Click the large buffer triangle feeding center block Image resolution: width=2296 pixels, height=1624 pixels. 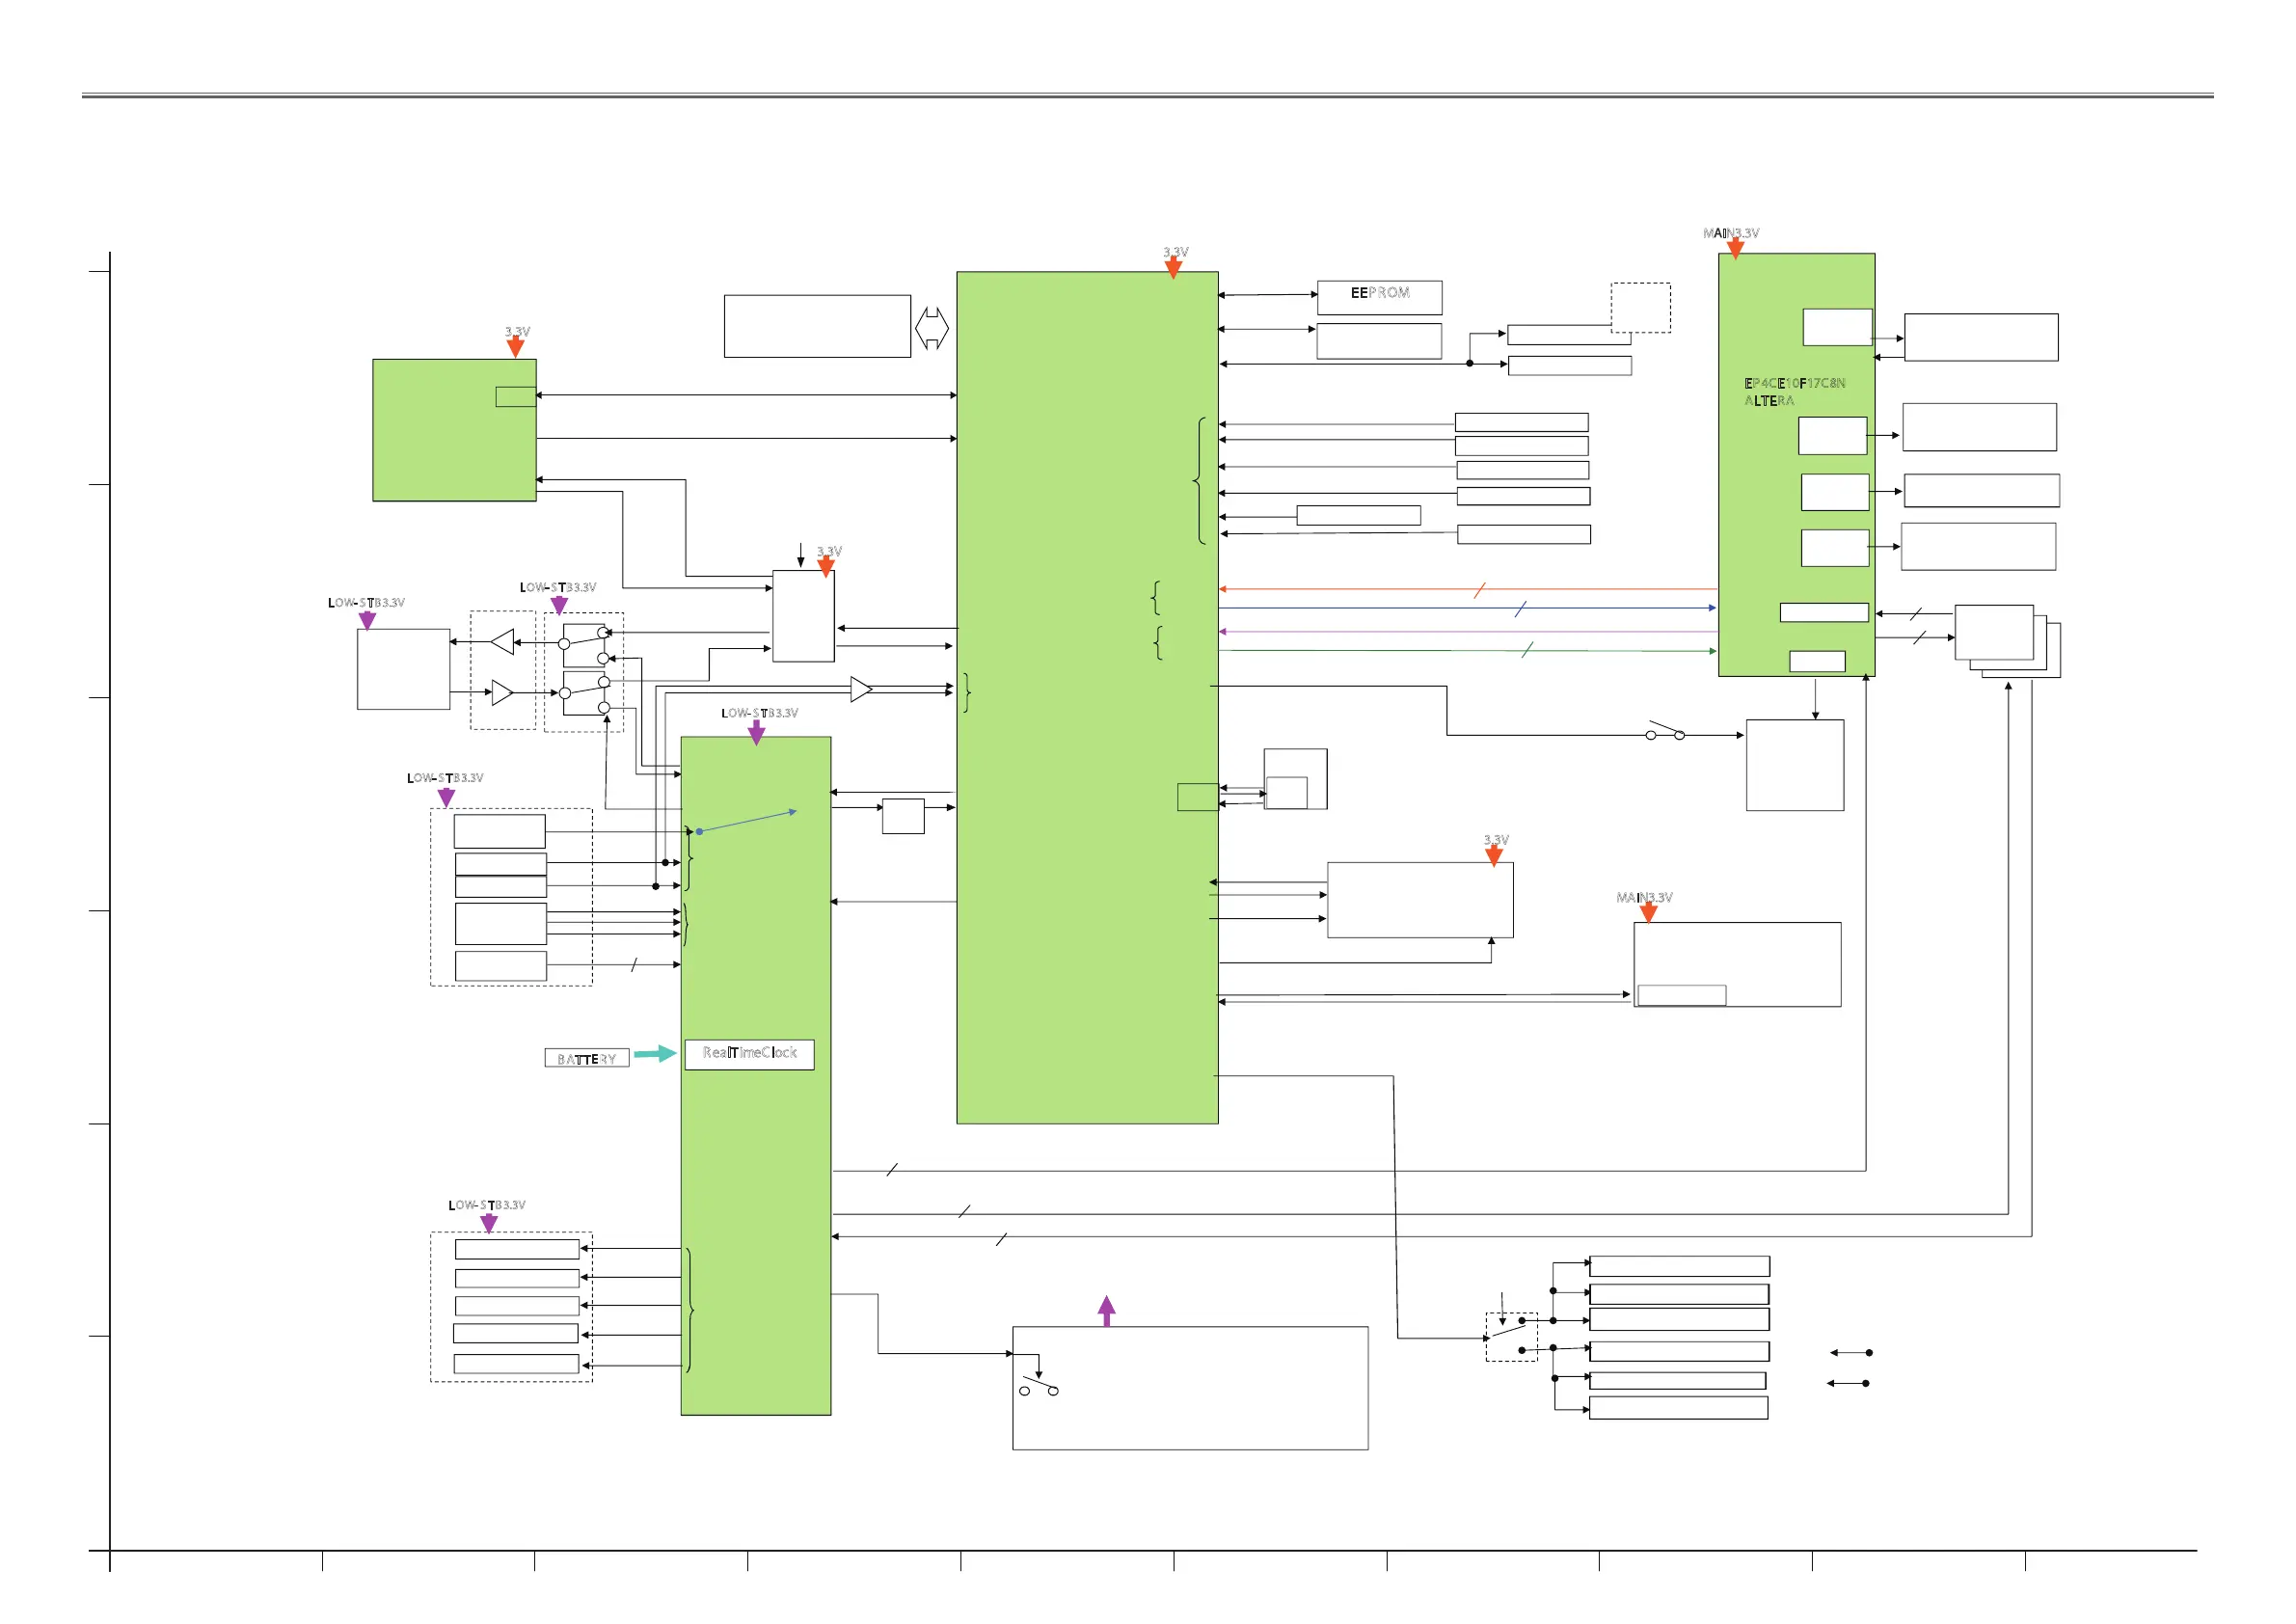click(x=861, y=689)
